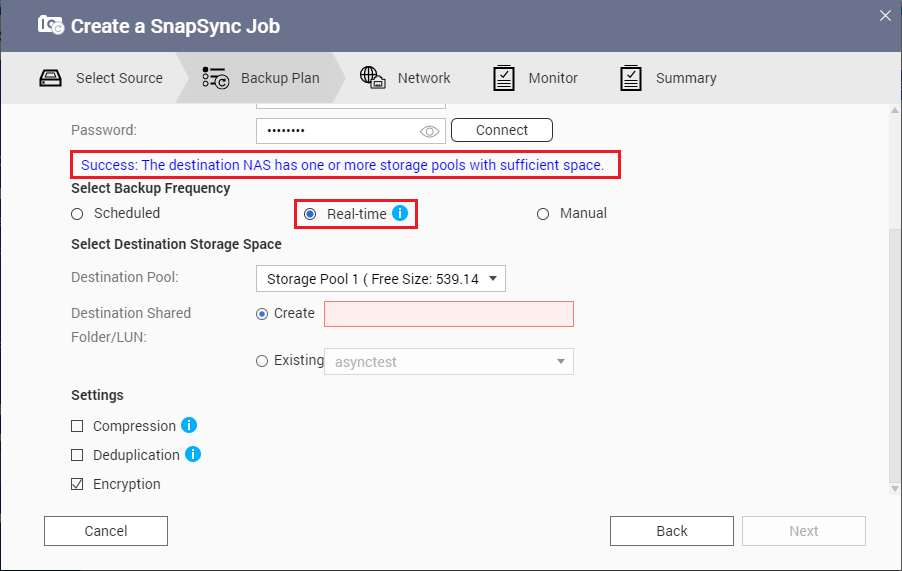Click the Back button
The width and height of the screenshot is (902, 571).
coord(672,531)
